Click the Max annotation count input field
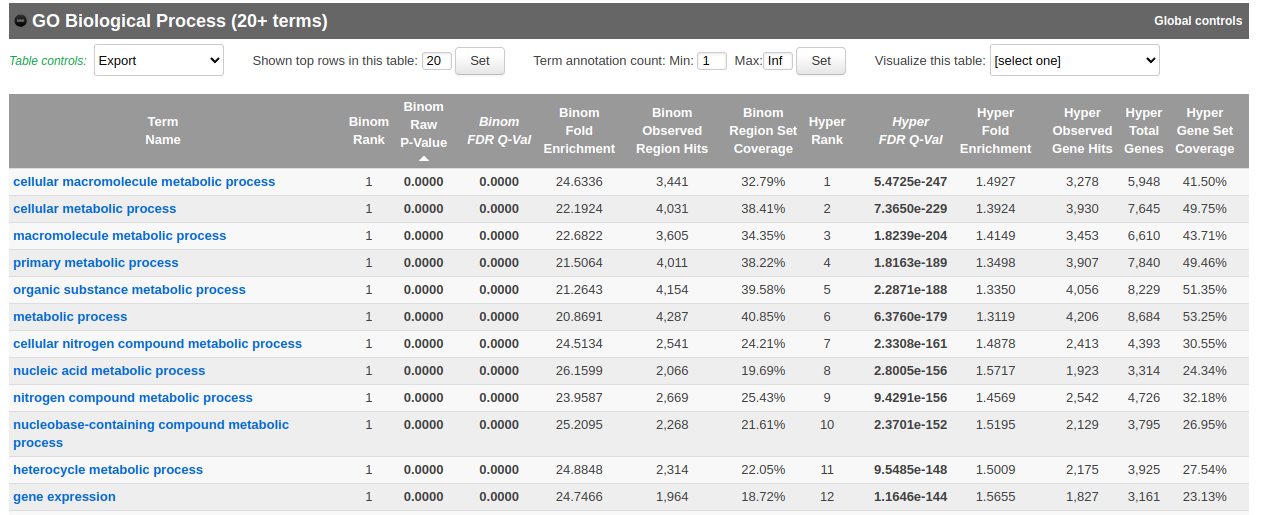Viewport: 1266px width, 515px height. tap(777, 61)
